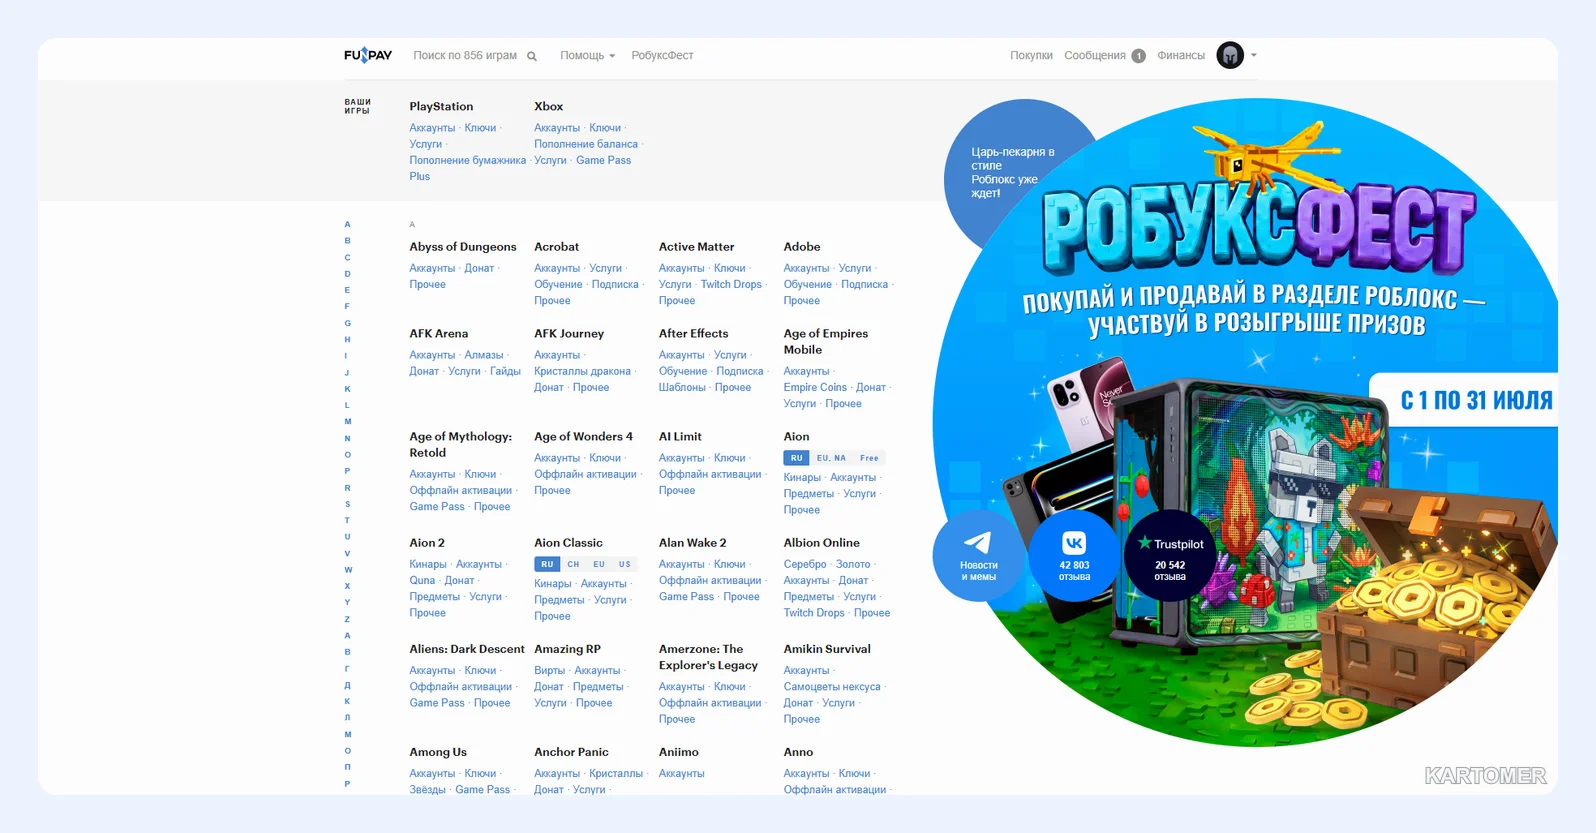Open Among Us Звёзды link

[x=427, y=790]
